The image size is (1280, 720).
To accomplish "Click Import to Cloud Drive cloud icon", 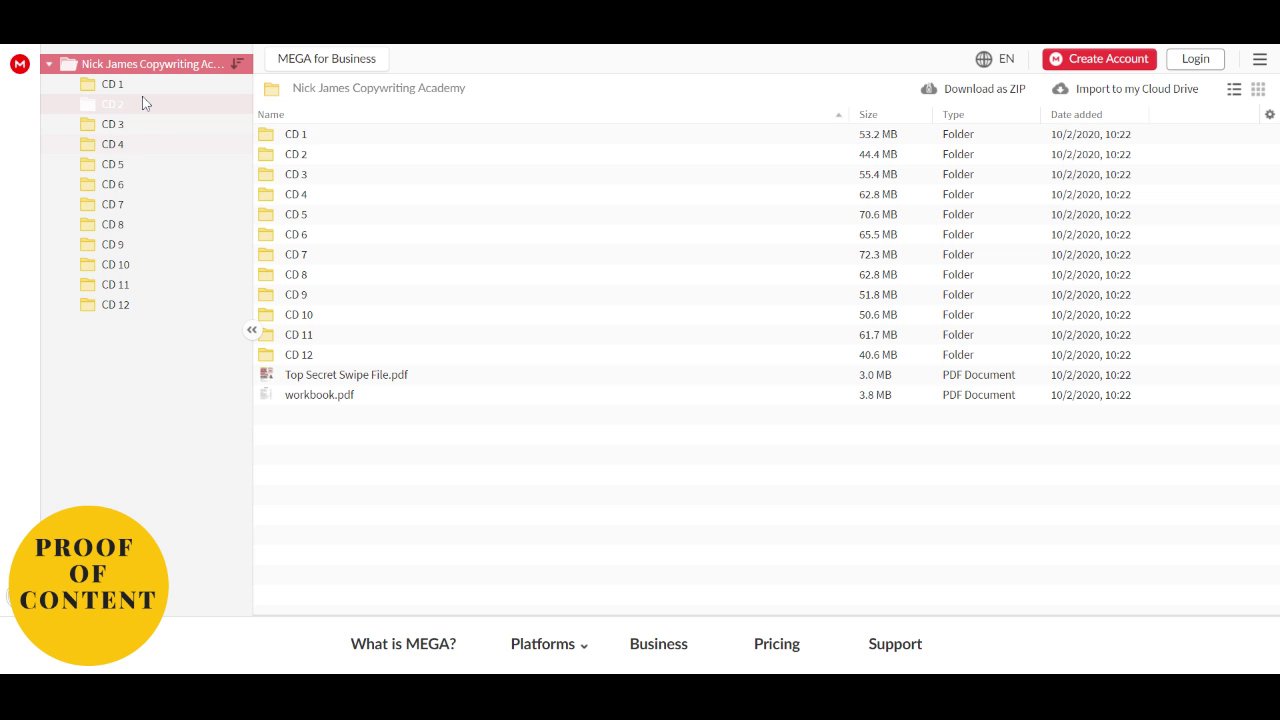I will point(1060,89).
